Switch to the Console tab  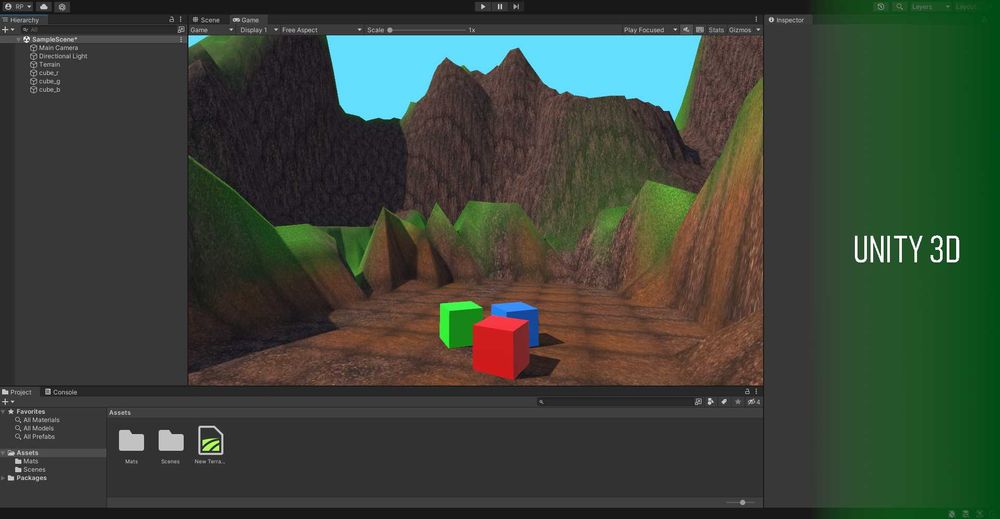click(x=61, y=392)
